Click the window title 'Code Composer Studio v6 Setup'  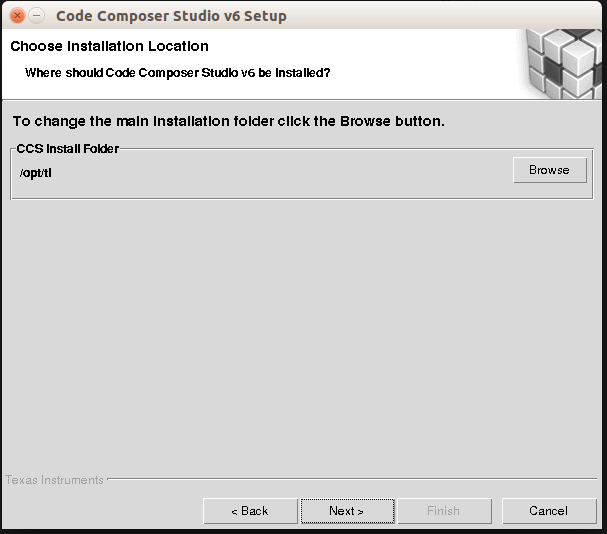point(171,16)
